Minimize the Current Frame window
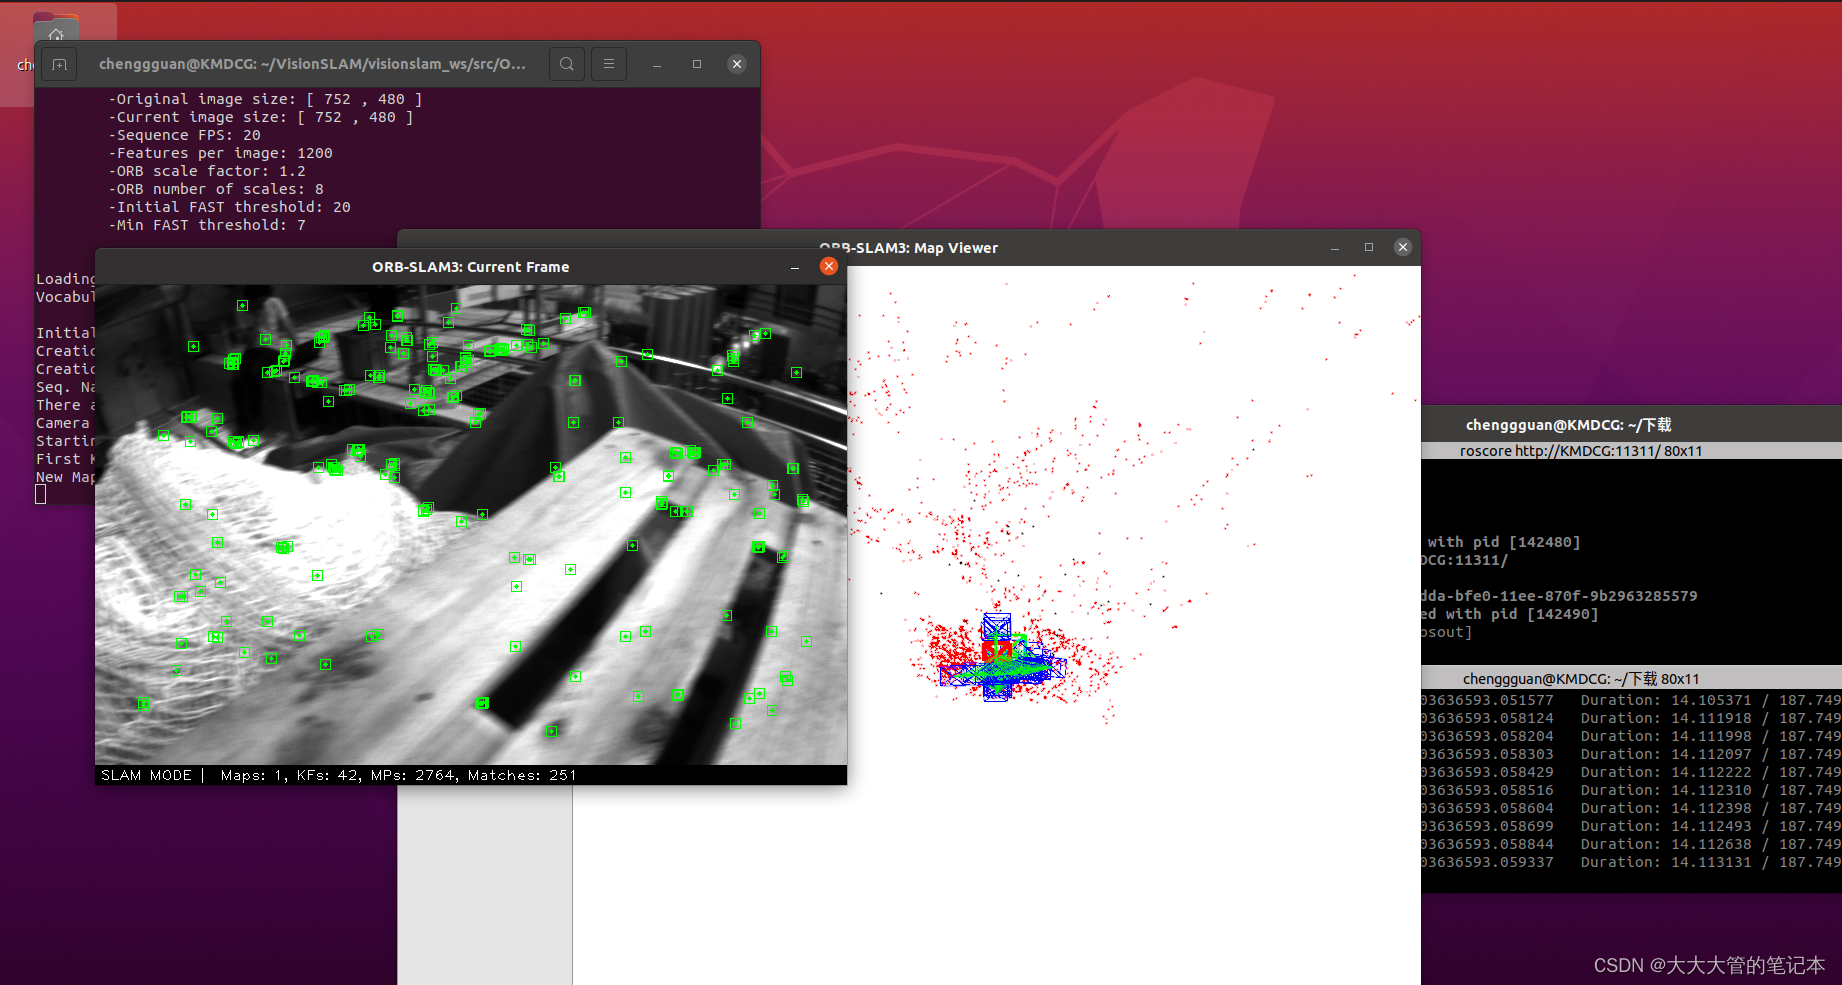This screenshot has width=1842, height=985. [x=795, y=267]
